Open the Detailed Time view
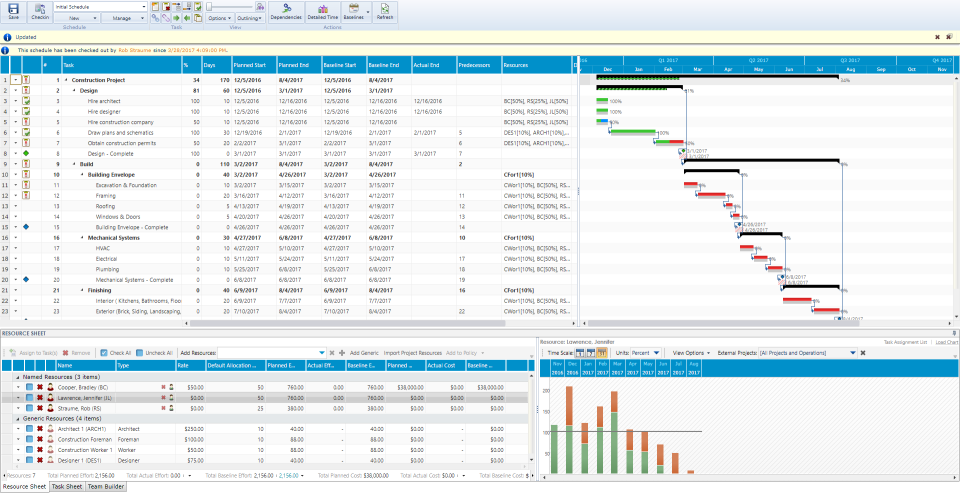The height and width of the screenshot is (493, 960). 323,12
